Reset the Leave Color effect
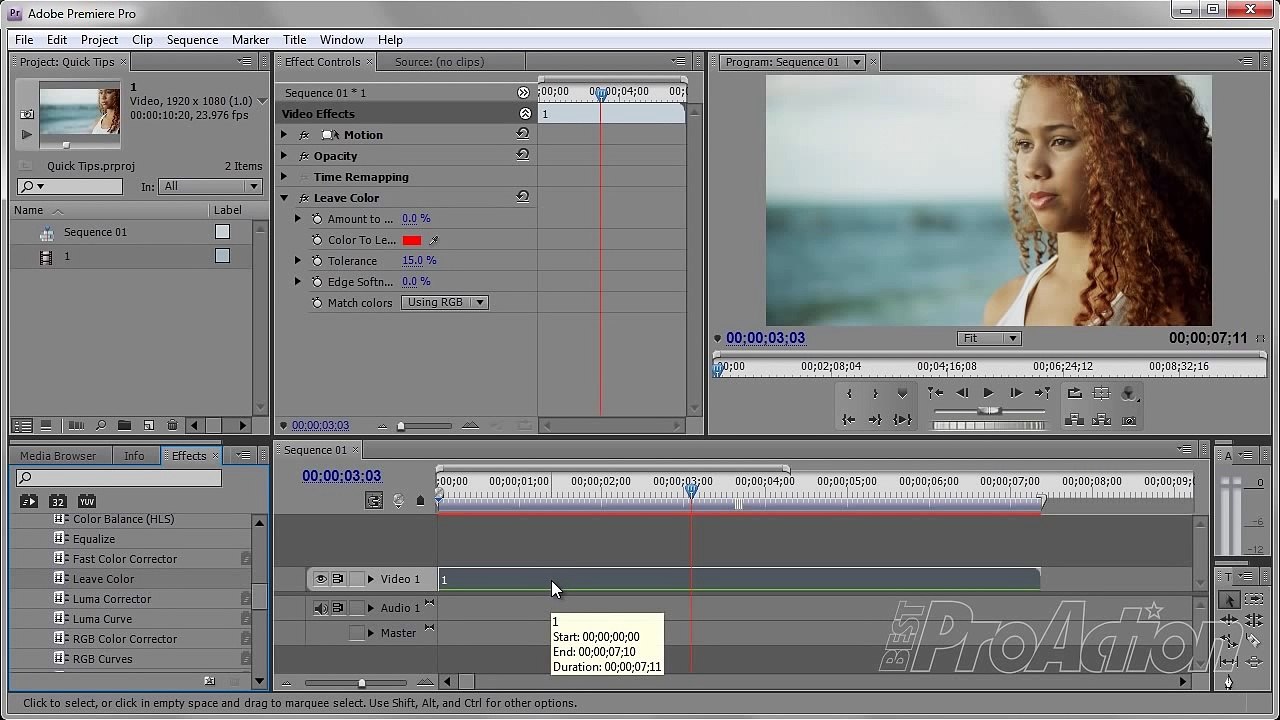 click(522, 197)
